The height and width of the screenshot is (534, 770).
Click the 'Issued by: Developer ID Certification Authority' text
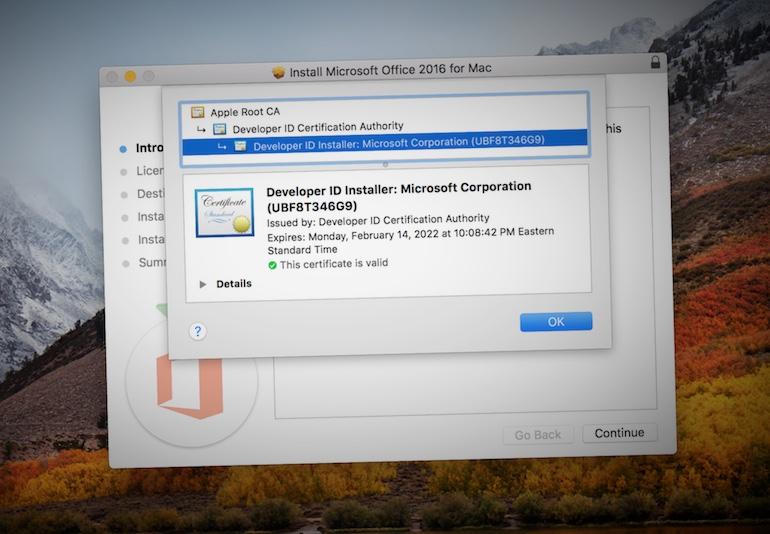[x=378, y=220]
